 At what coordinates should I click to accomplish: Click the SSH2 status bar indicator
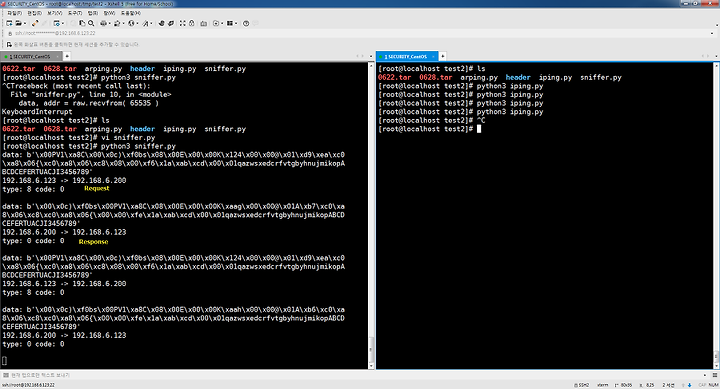click(x=581, y=385)
